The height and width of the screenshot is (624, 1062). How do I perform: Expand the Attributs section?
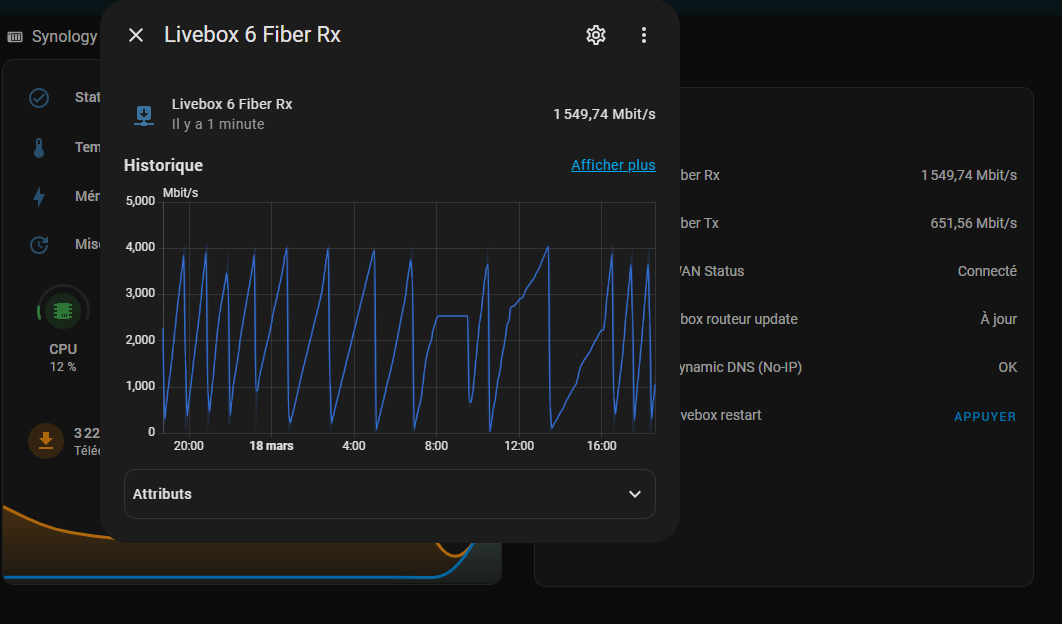(x=389, y=494)
